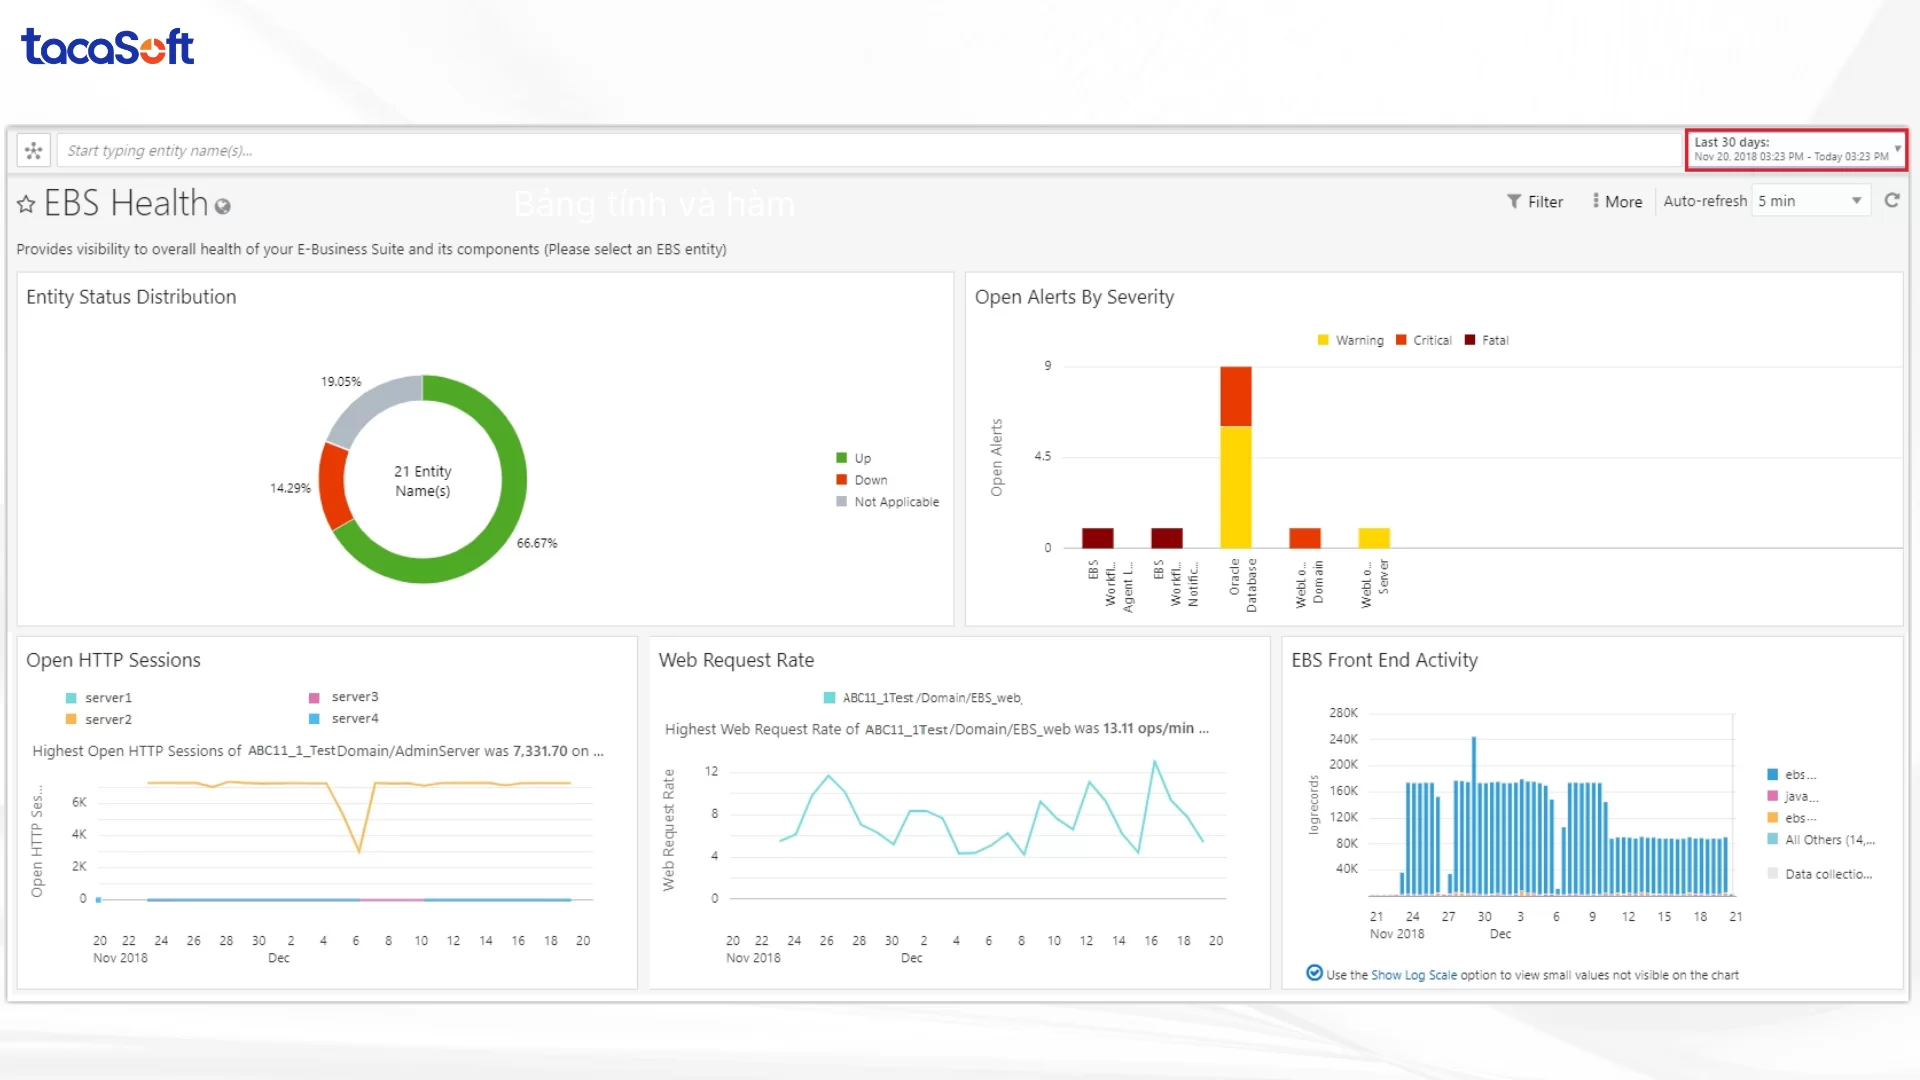Click the yellow Warning bar for Oracle Database
Image resolution: width=1920 pixels, height=1080 pixels.
pos(1236,487)
